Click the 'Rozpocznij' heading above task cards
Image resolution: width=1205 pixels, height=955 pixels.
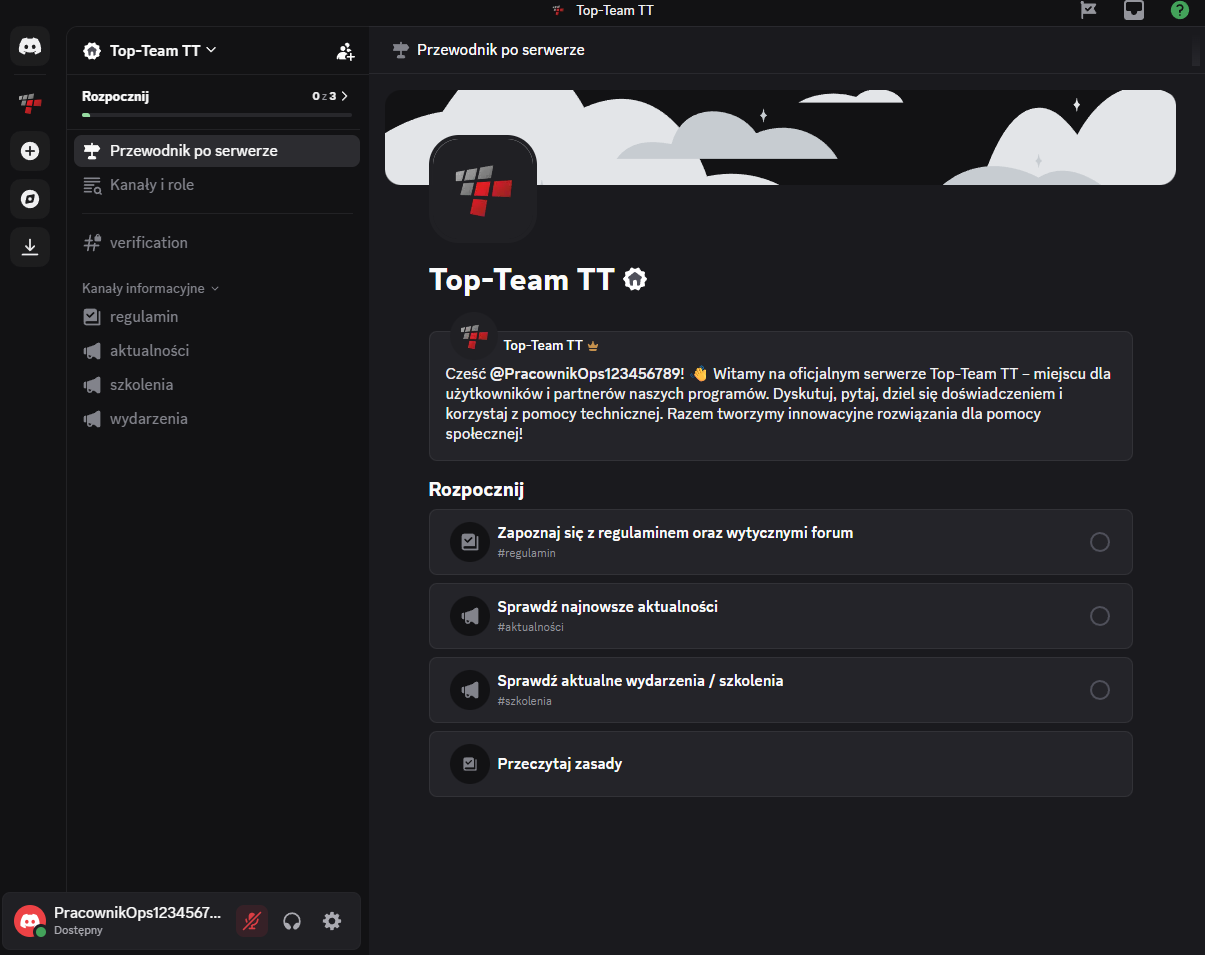click(476, 490)
